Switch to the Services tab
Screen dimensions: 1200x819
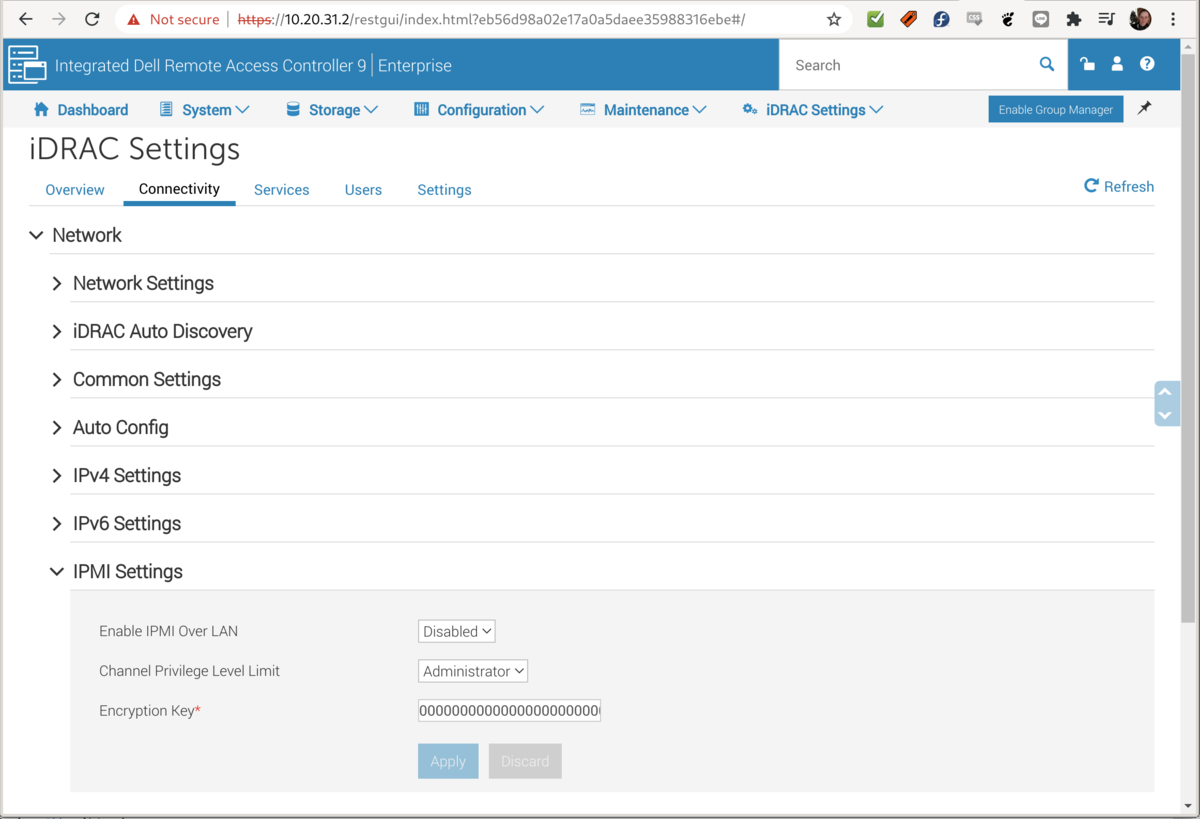coord(281,190)
